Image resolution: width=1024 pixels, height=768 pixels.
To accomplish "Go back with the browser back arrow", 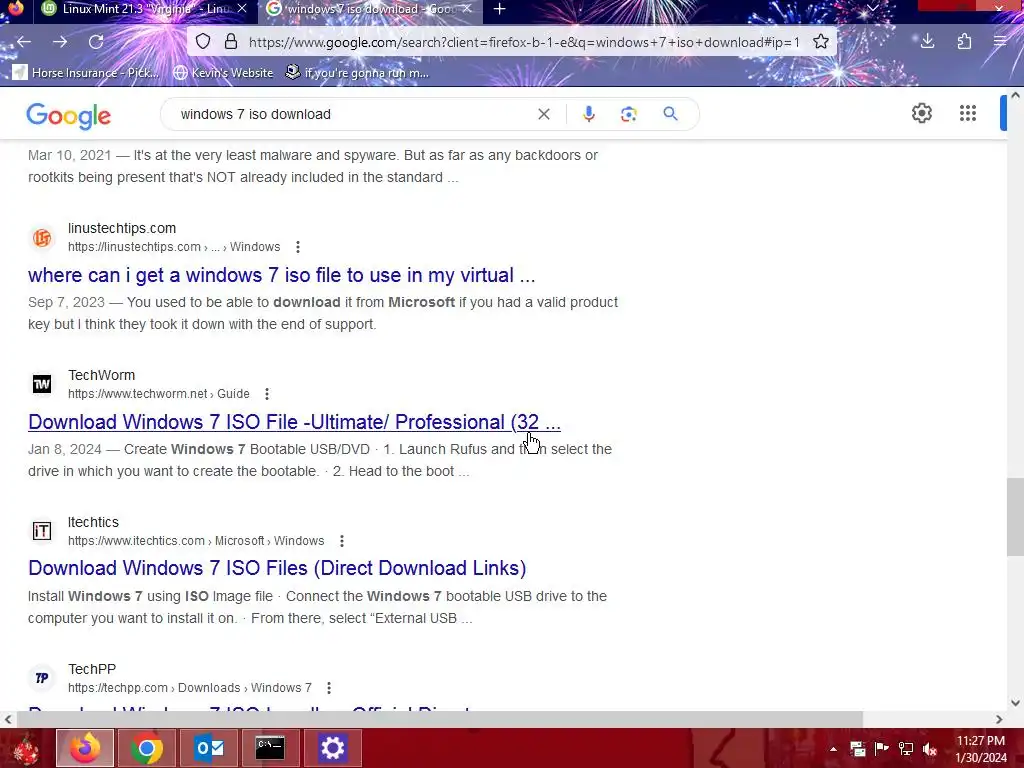I will coord(24,42).
